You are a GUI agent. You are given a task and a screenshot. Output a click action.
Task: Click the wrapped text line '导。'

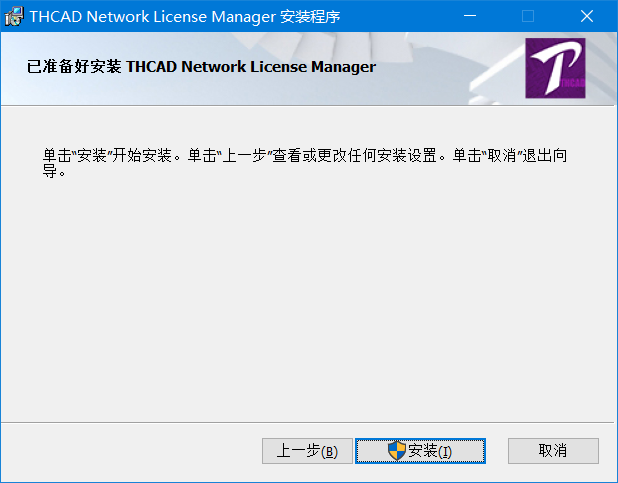54,172
